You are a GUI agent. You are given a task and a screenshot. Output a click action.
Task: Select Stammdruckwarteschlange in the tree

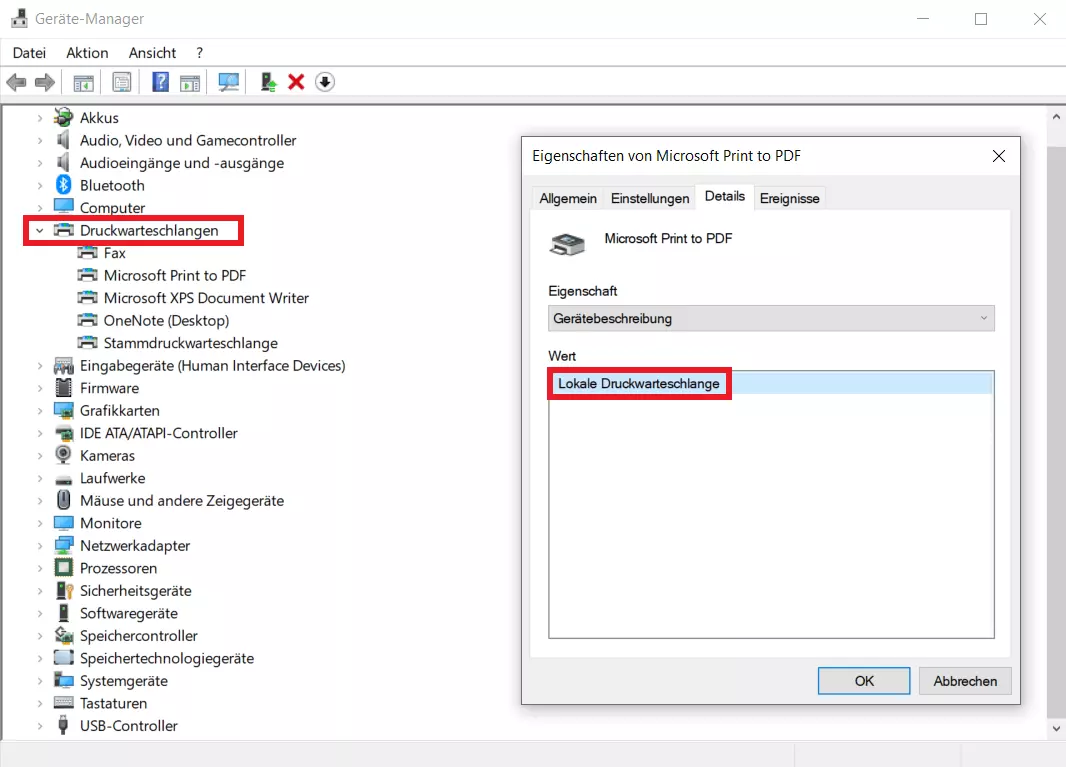pyautogui.click(x=190, y=343)
